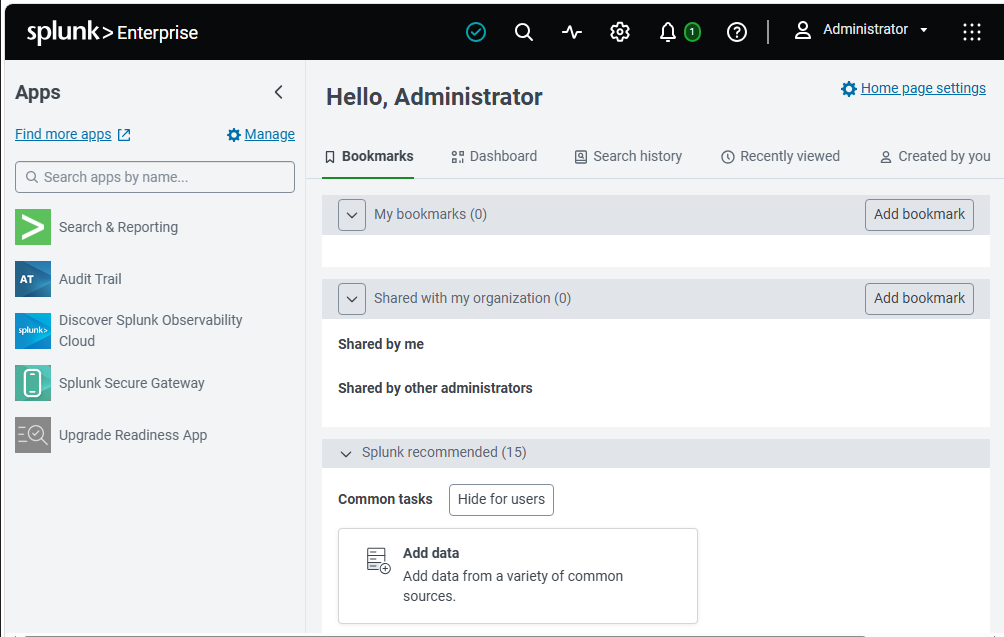Collapse Shared with my organization chevron
This screenshot has height=637, width=1004.
pyautogui.click(x=352, y=299)
